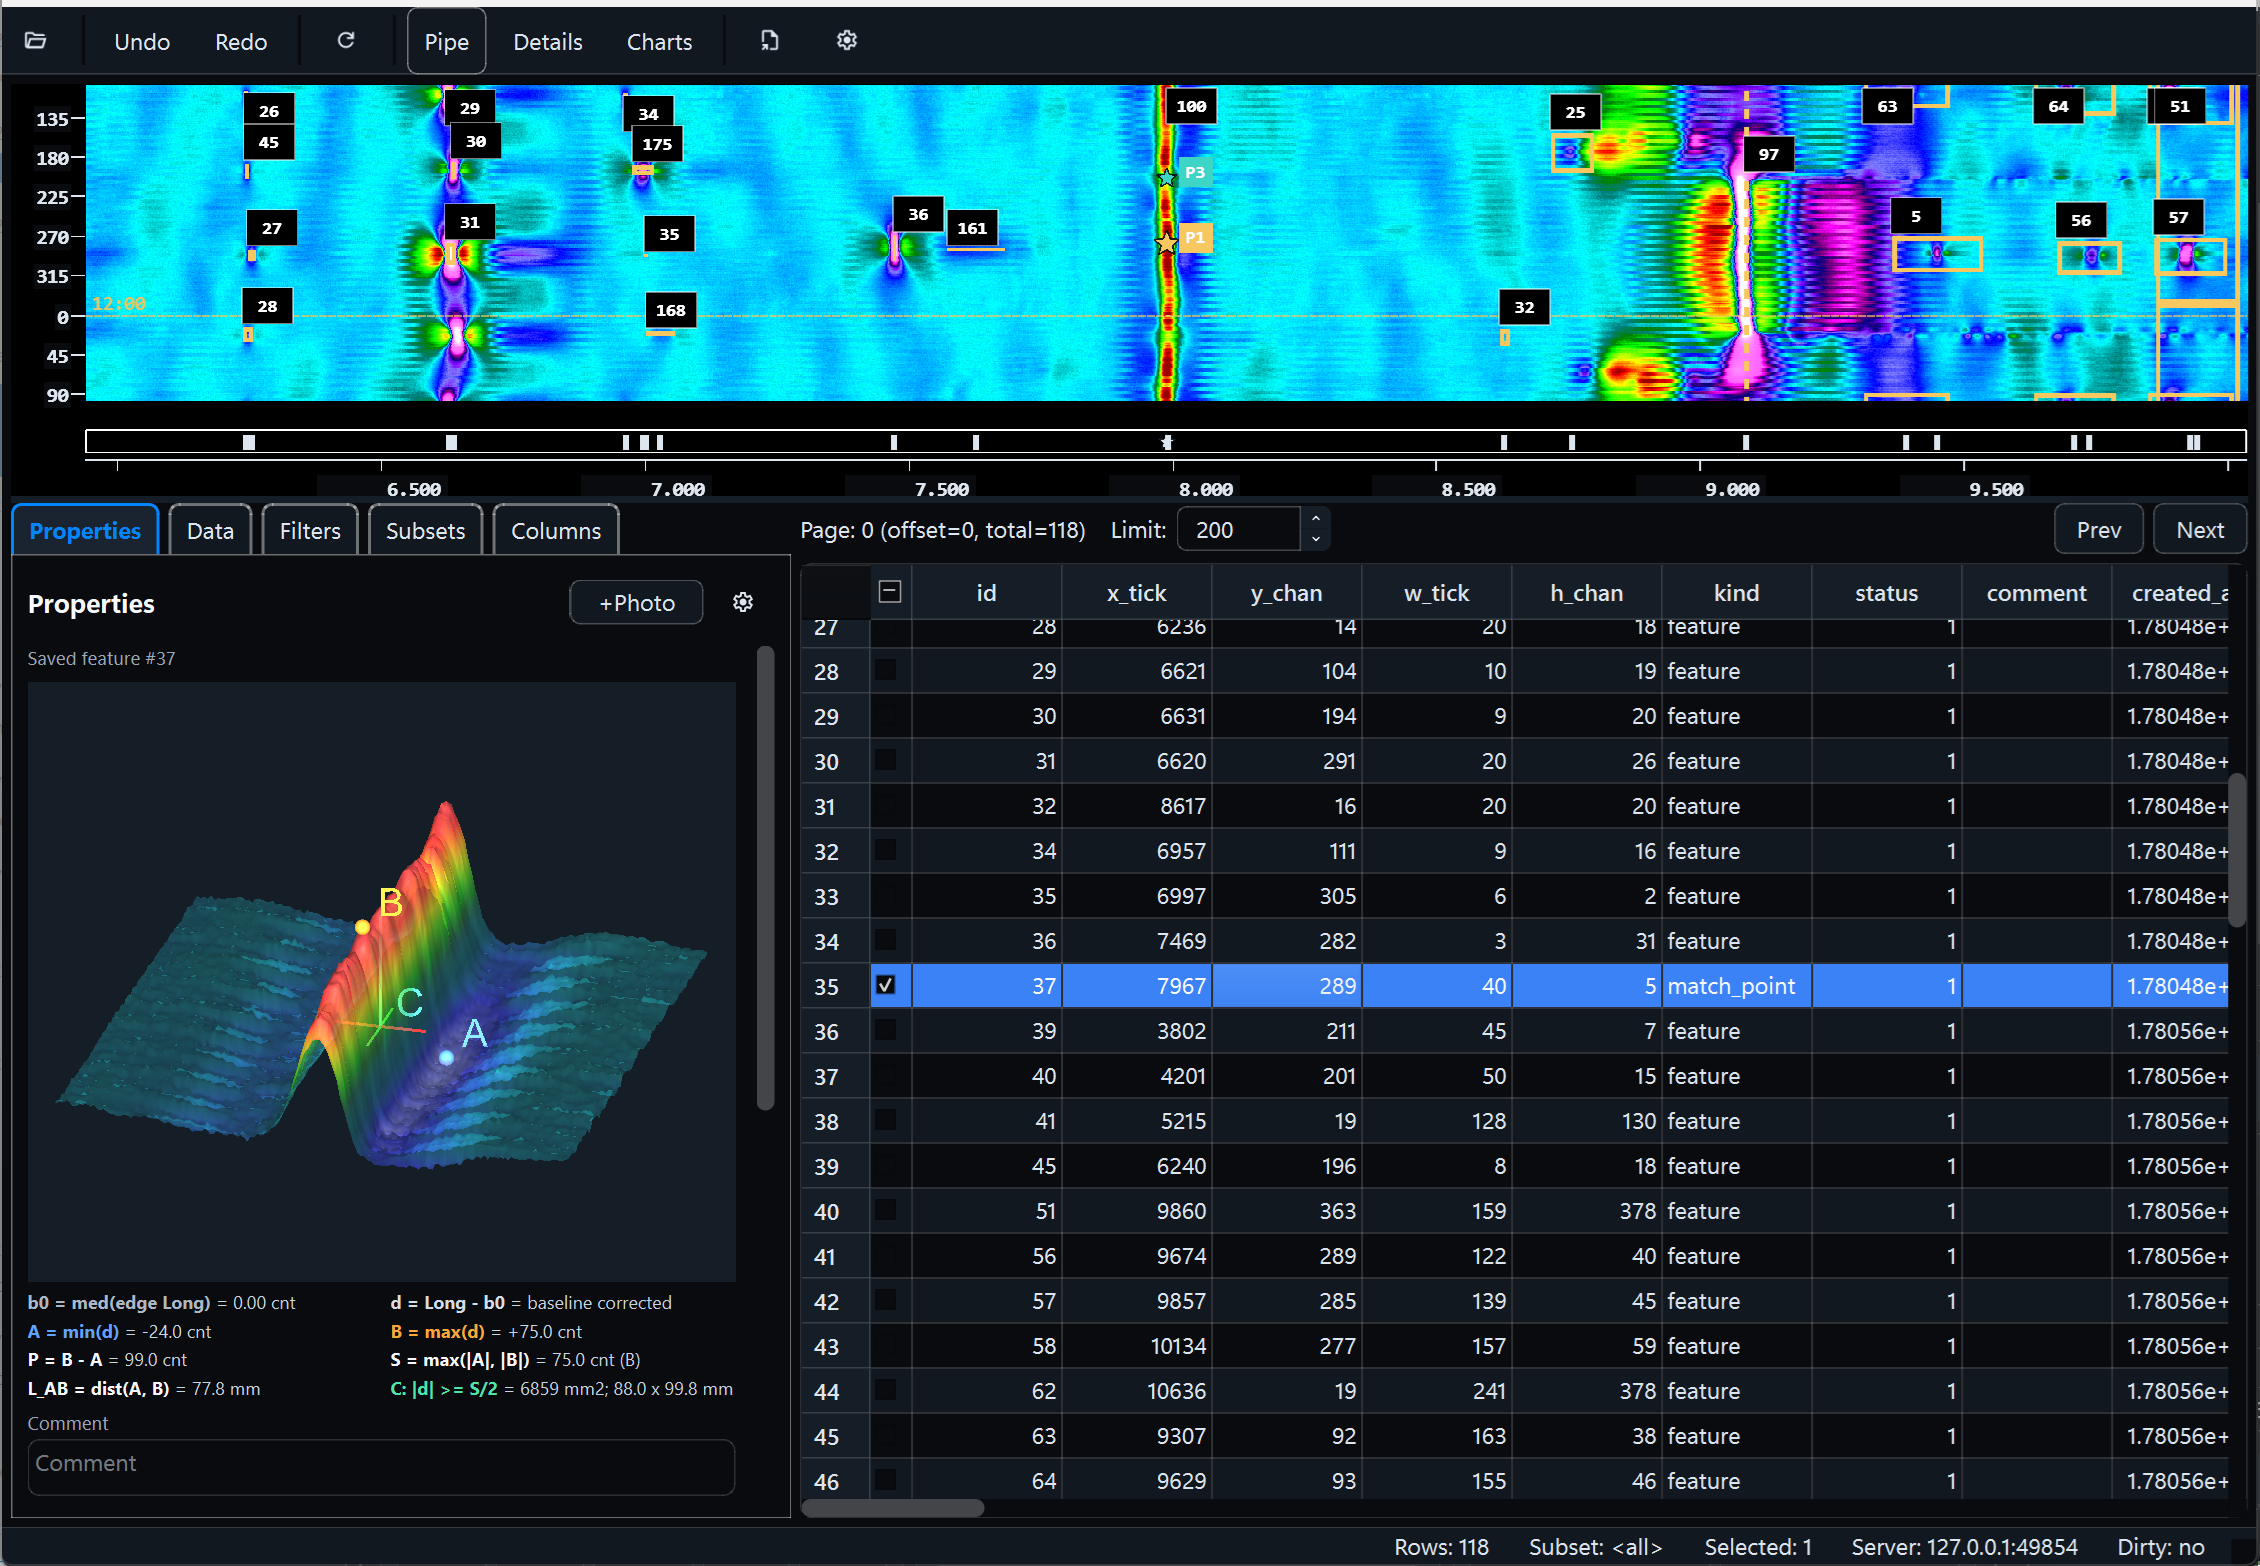Select feature label 26 on heatmap
Screen dimensions: 2260x1566
point(269,111)
